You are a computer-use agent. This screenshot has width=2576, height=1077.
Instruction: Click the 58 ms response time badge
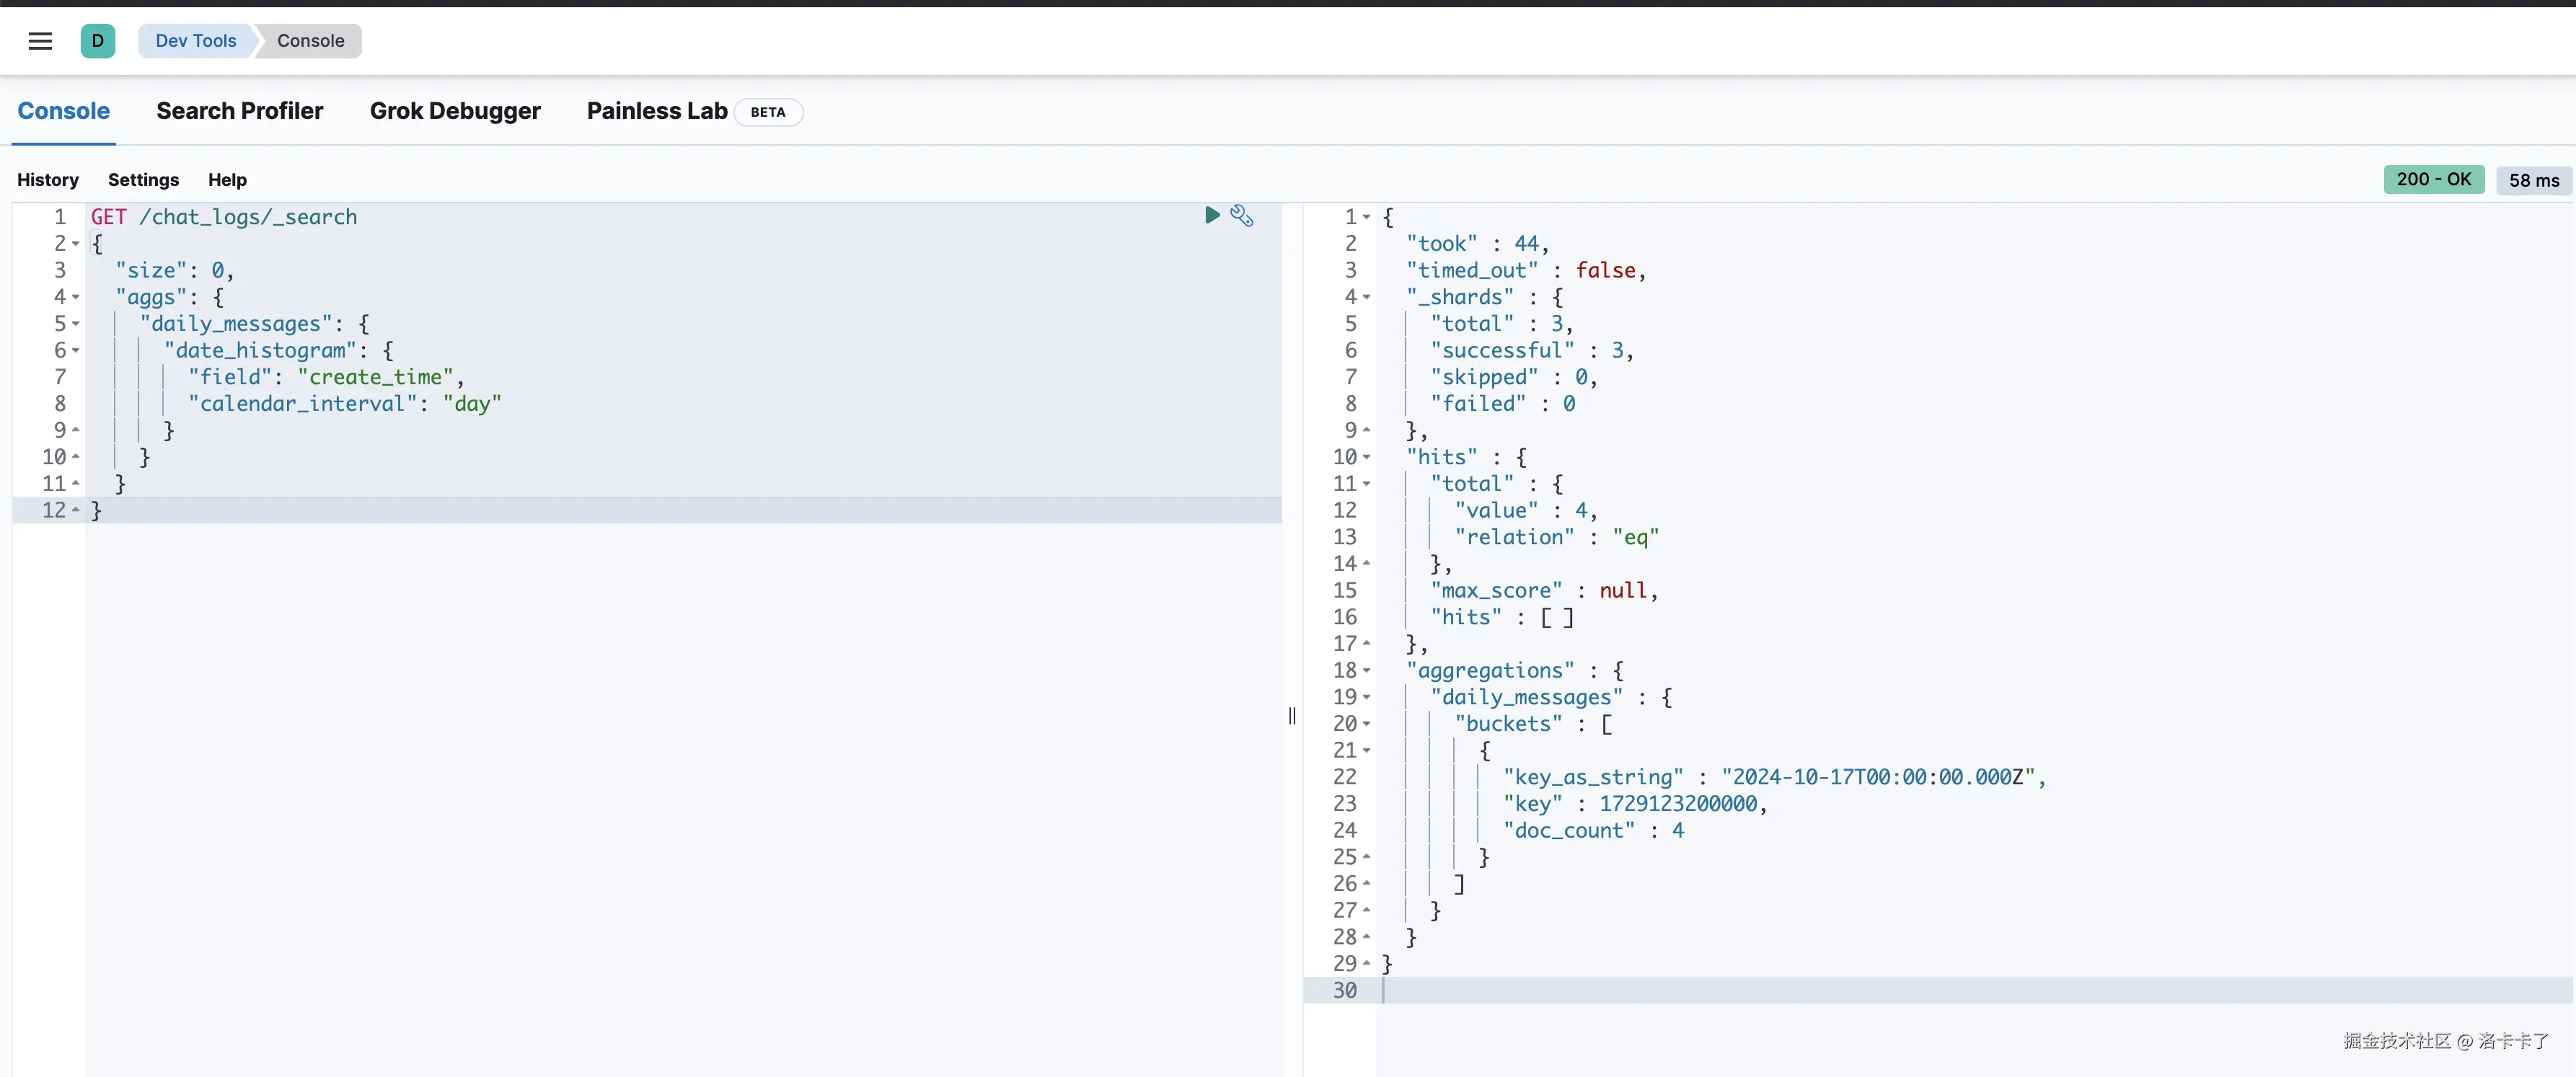click(2533, 180)
